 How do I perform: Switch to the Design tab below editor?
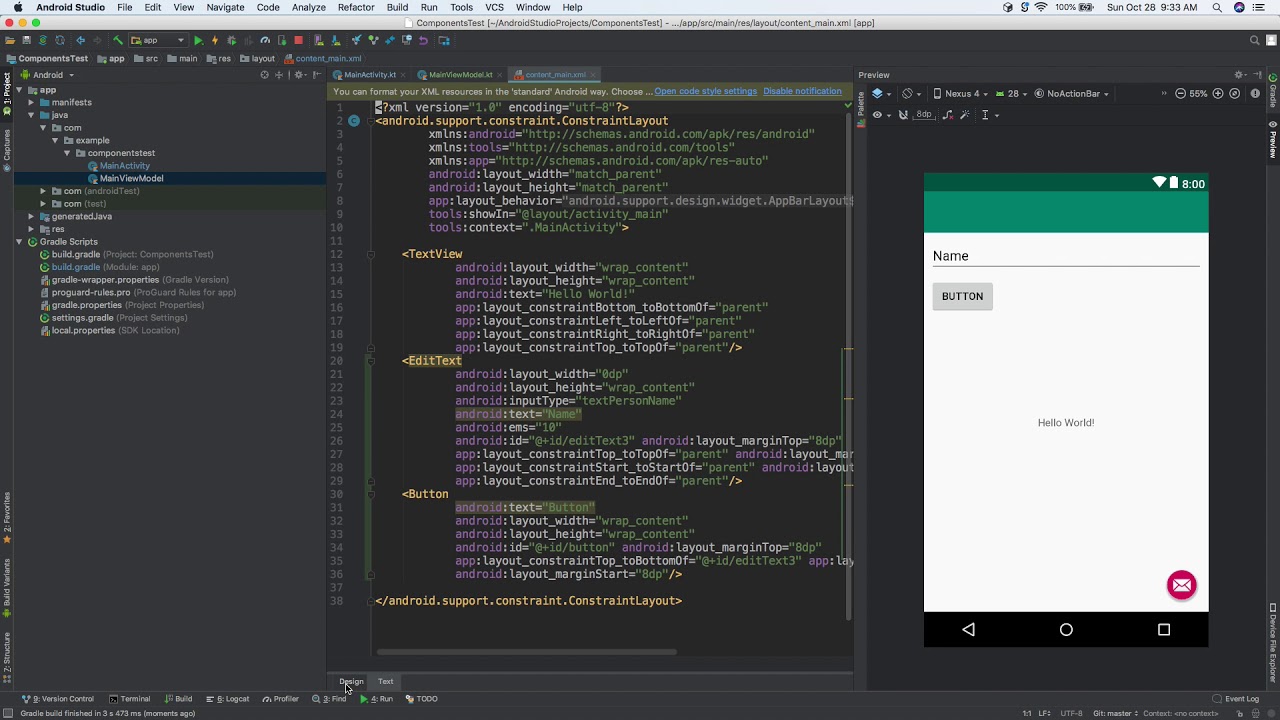click(351, 682)
